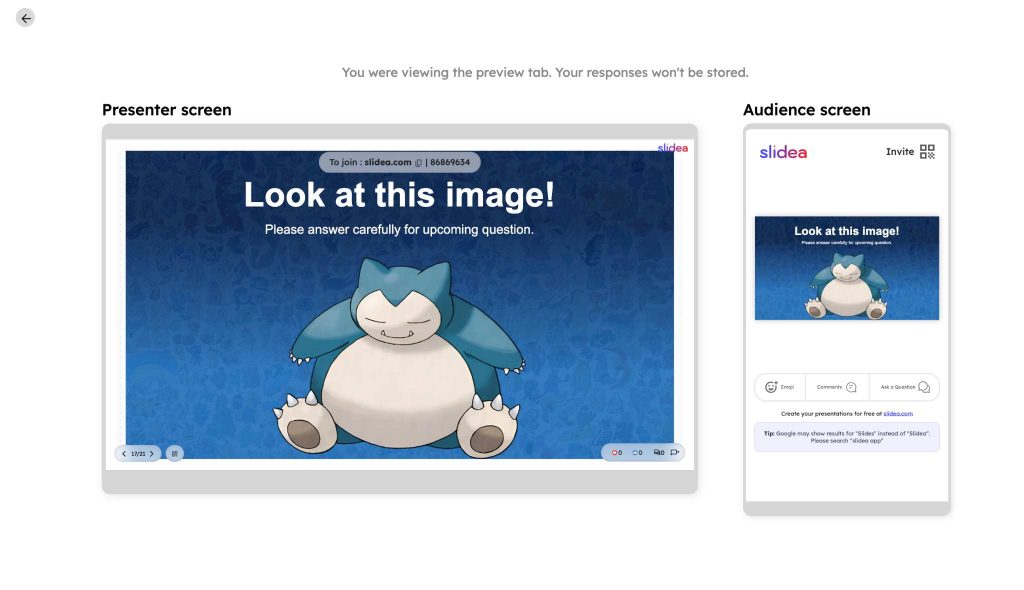Click the Snorlax image on presenter slide

click(x=399, y=358)
